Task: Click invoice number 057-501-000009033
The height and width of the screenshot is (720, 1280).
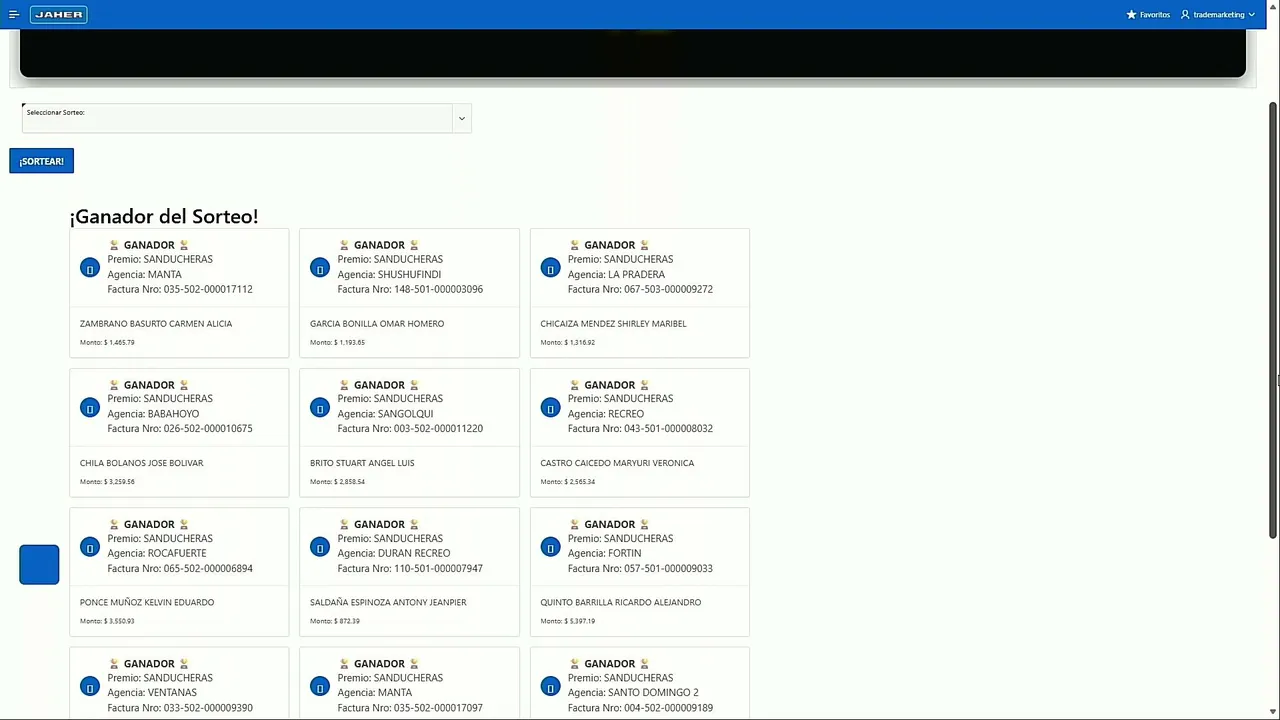Action: coord(668,568)
